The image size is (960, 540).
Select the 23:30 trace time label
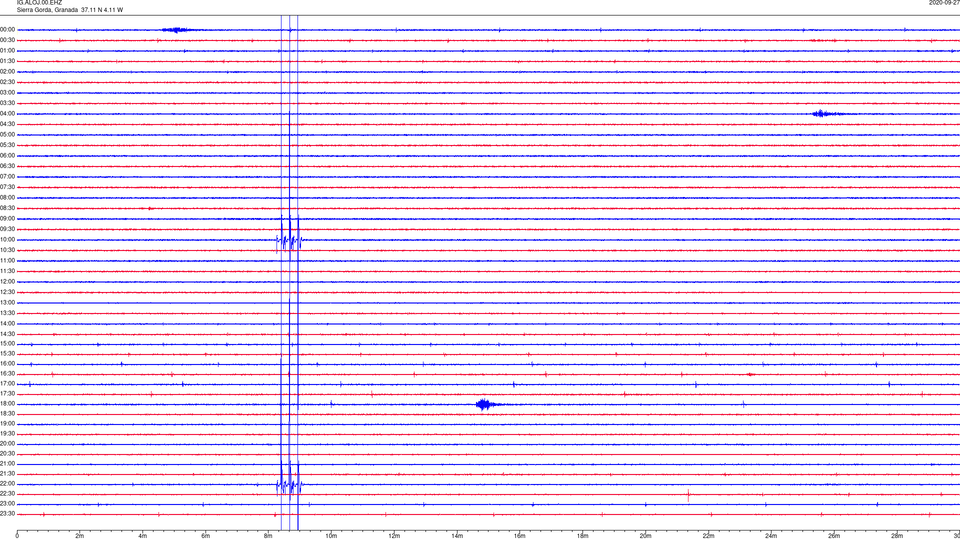coord(8,514)
